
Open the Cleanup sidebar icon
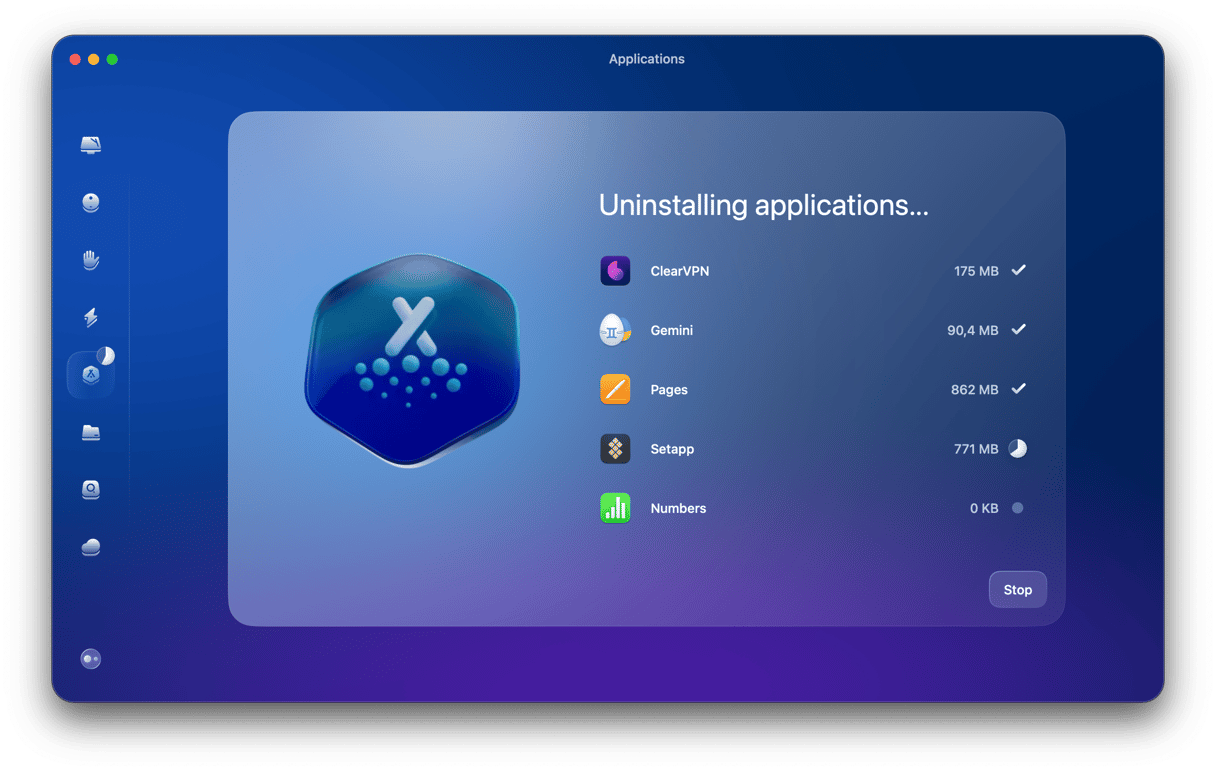click(x=91, y=203)
